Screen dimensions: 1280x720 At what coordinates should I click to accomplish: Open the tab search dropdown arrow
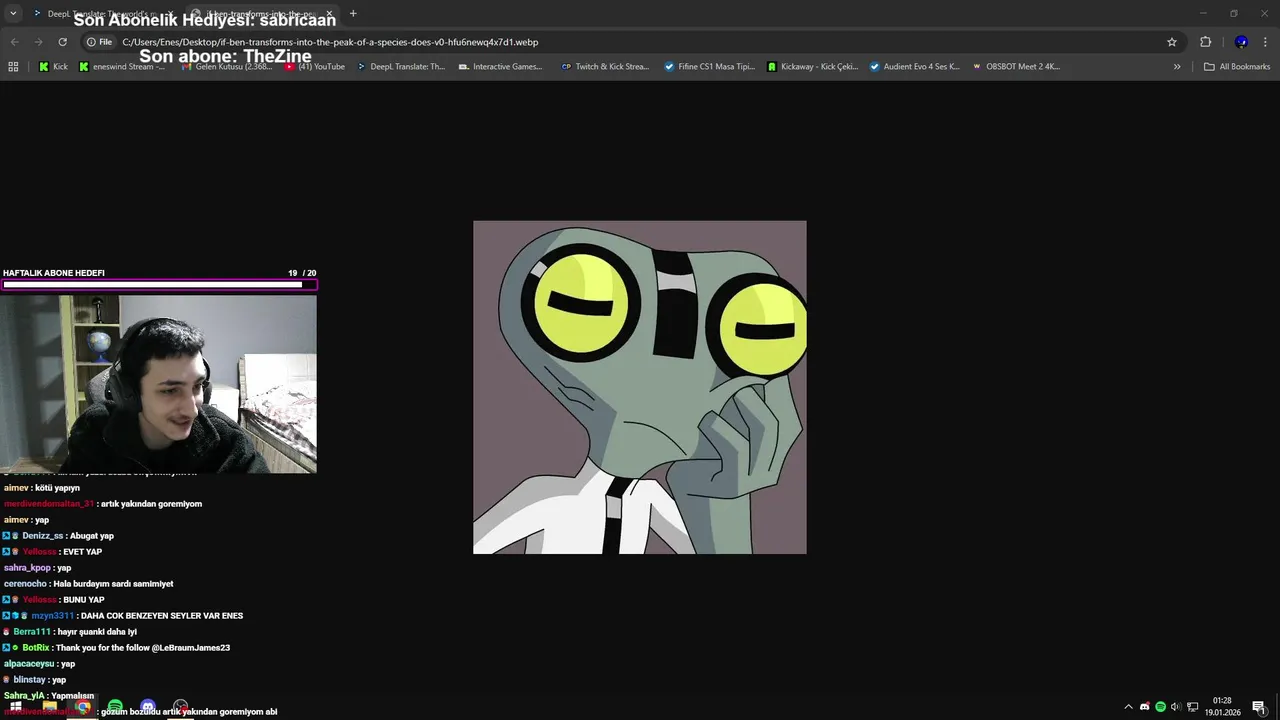coord(13,13)
